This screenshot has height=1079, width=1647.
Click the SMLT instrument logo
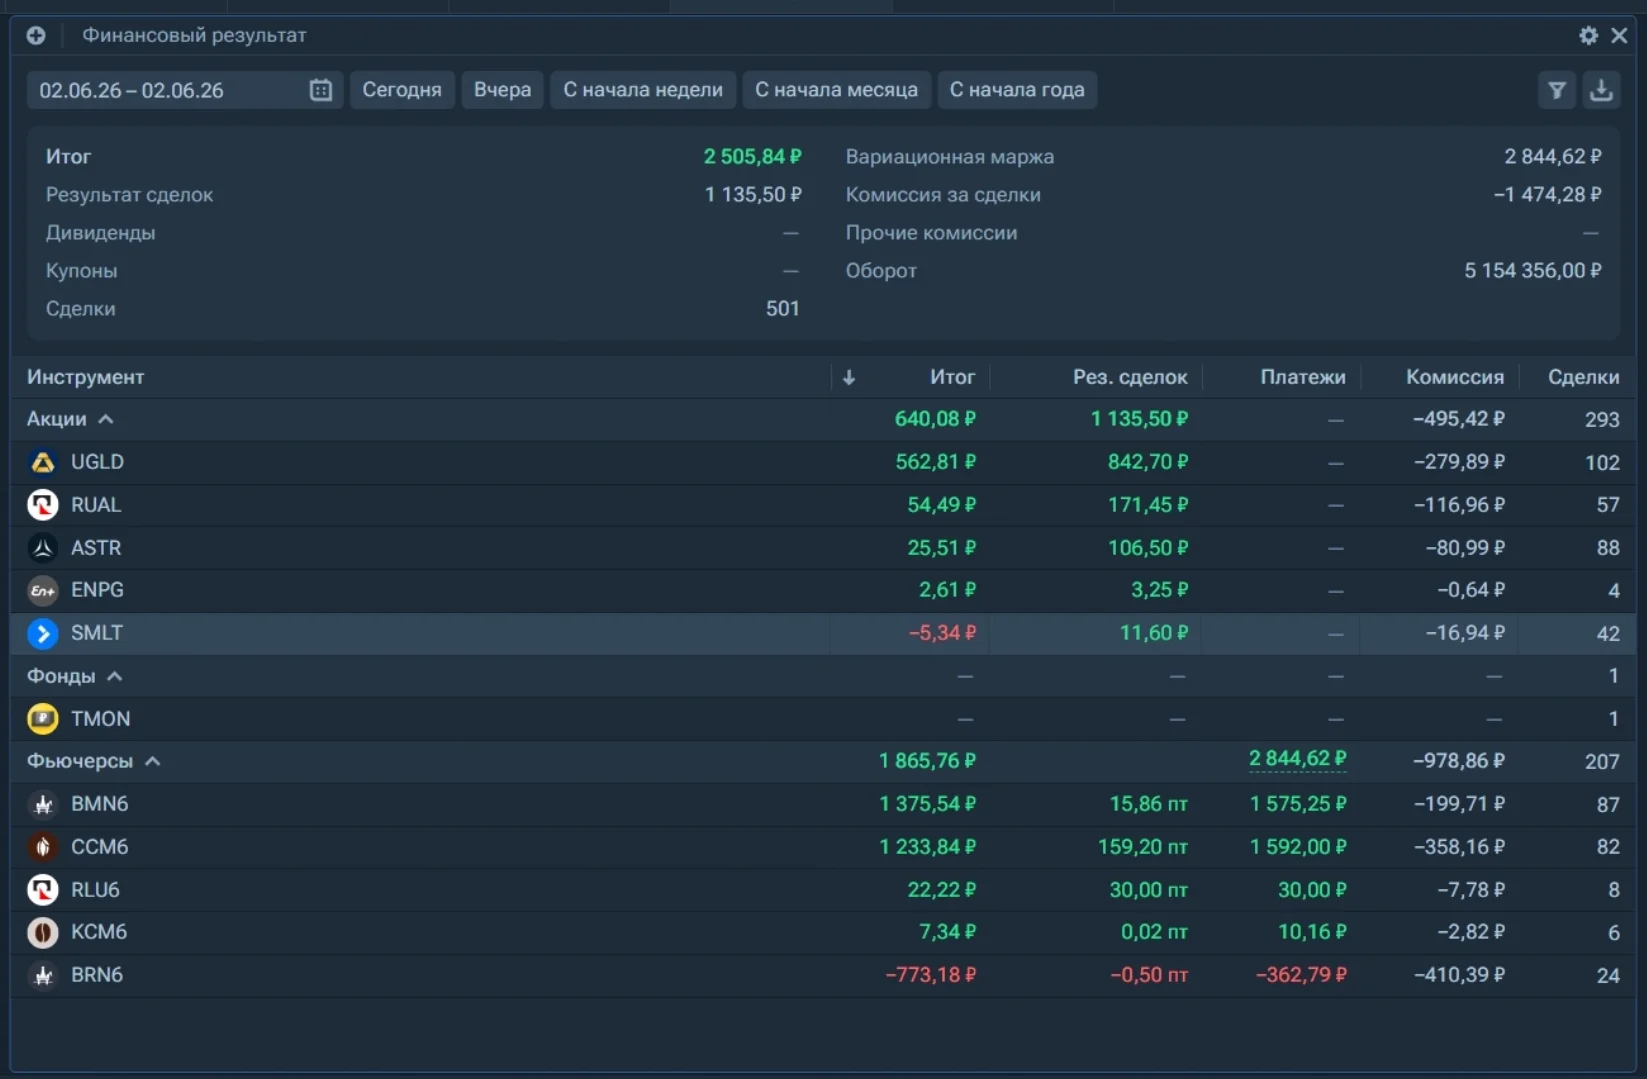click(x=42, y=633)
